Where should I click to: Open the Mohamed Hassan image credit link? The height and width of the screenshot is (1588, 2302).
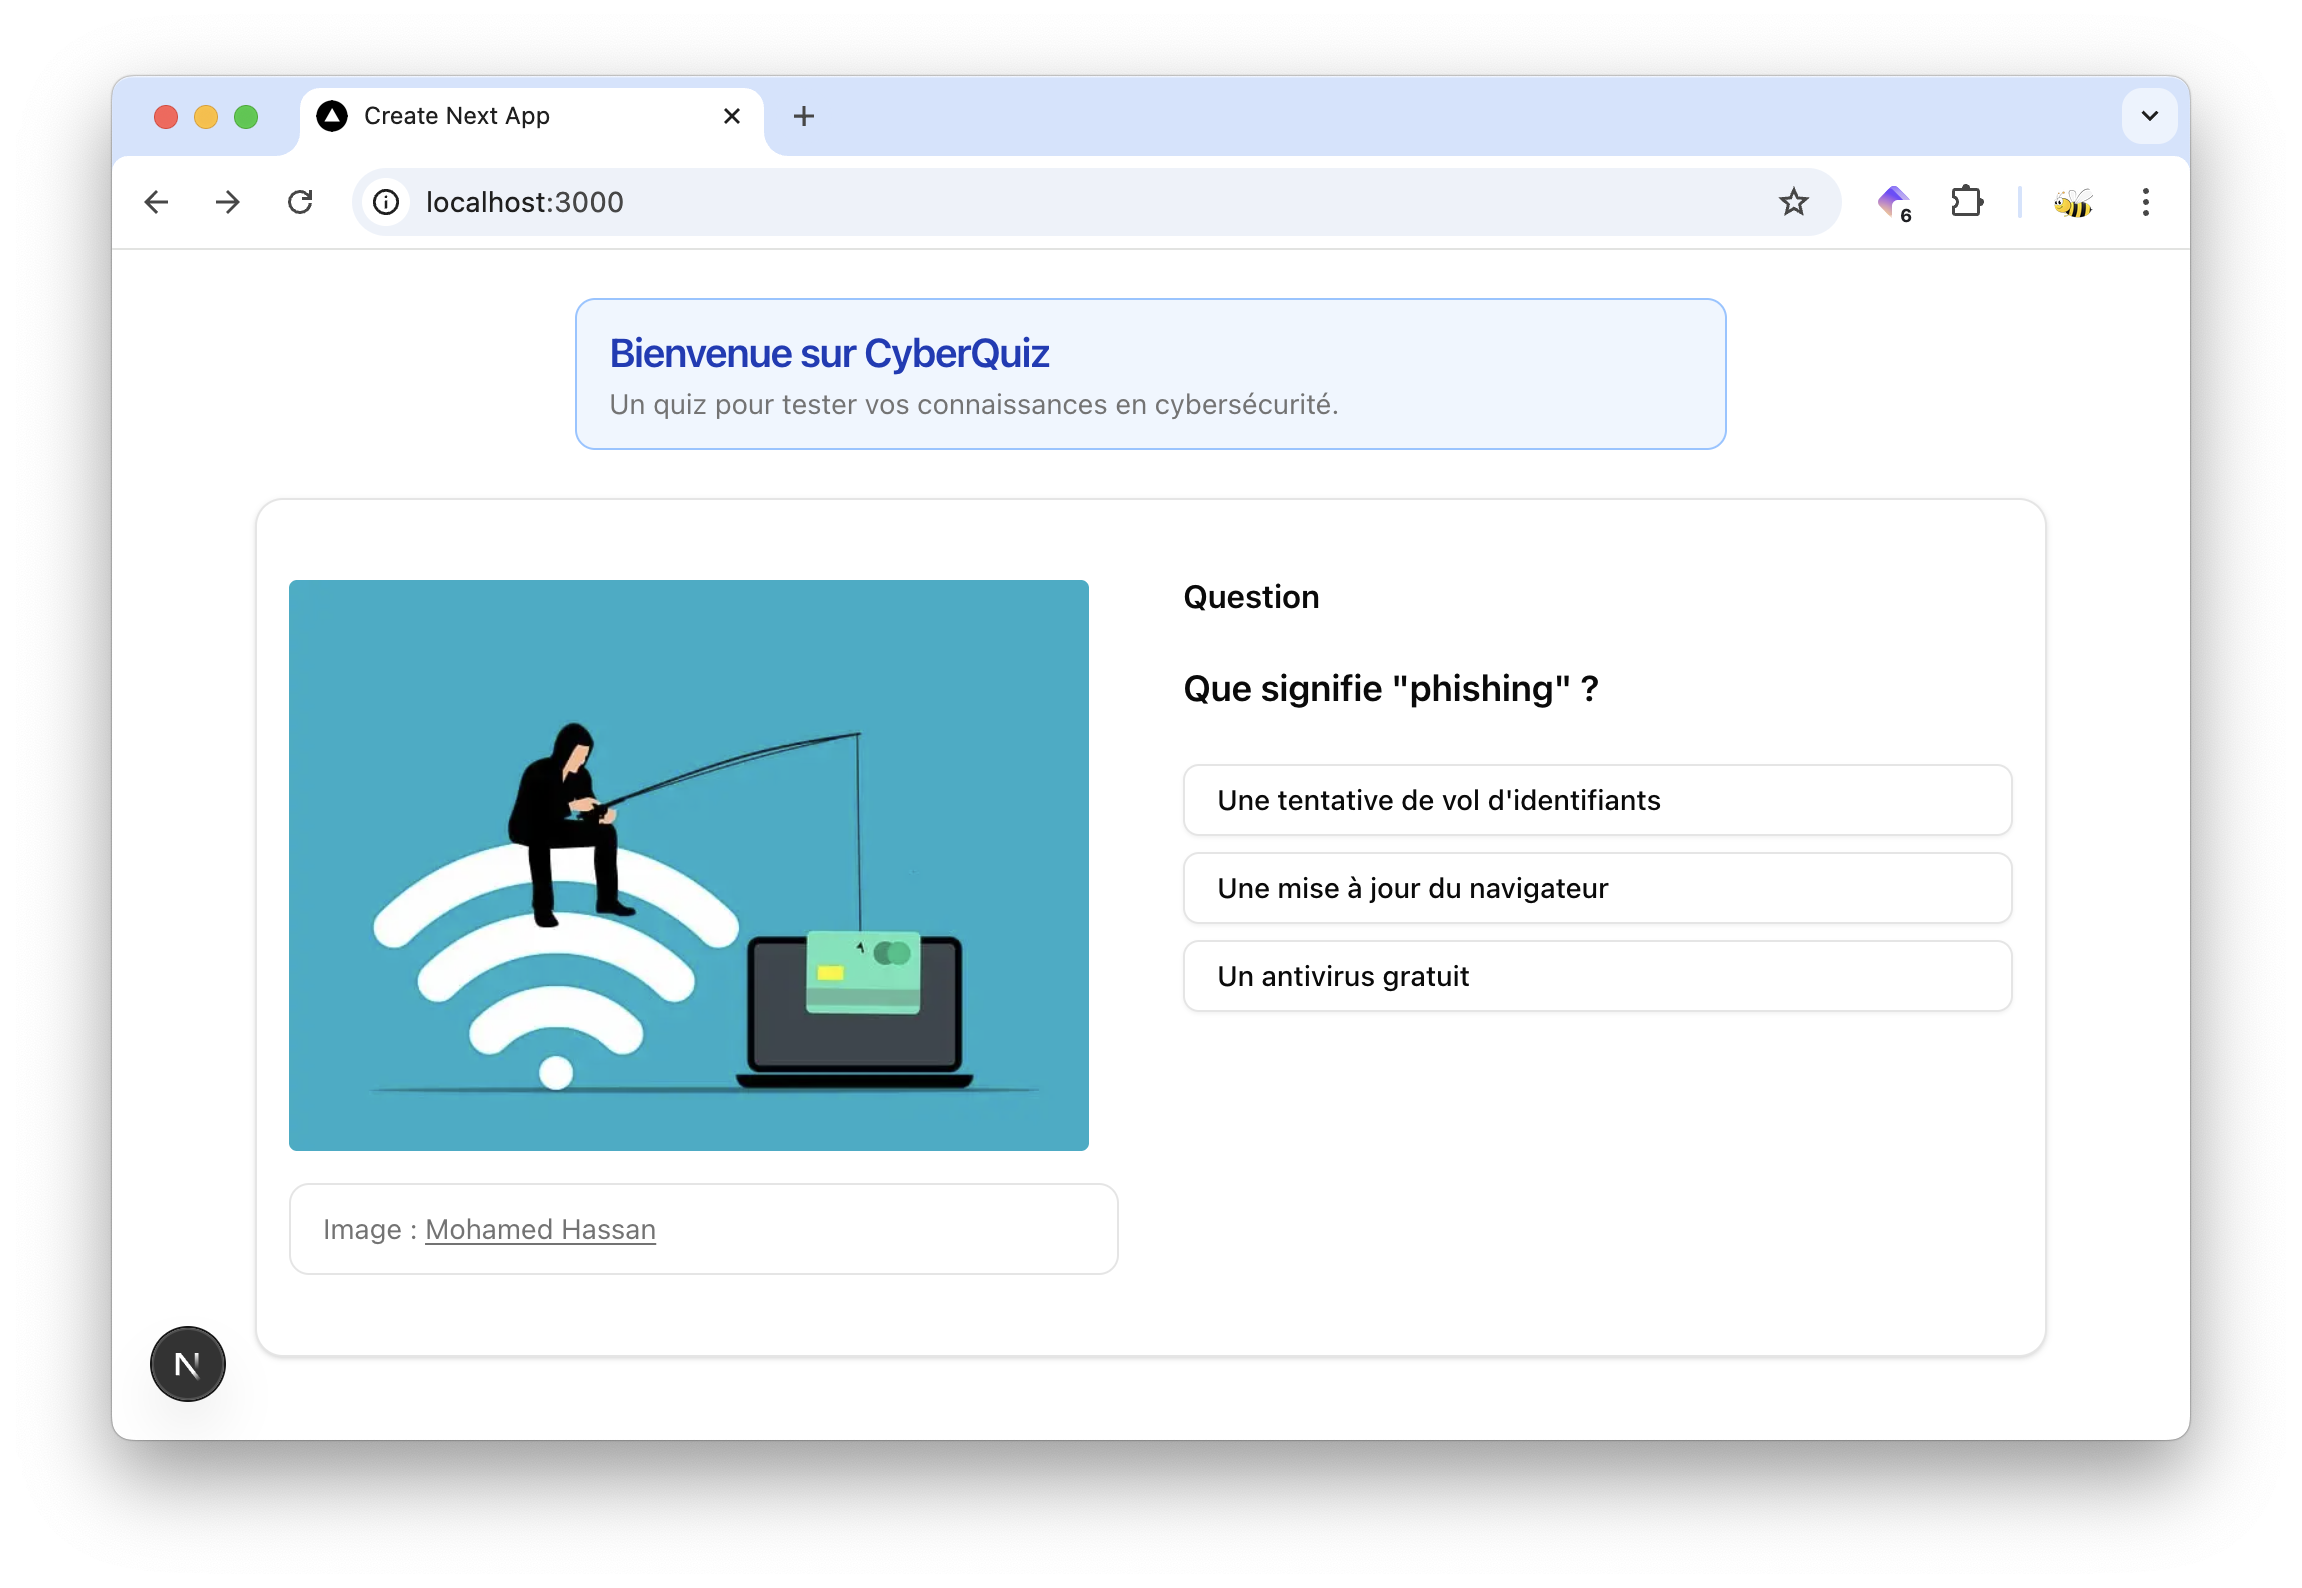tap(540, 1229)
